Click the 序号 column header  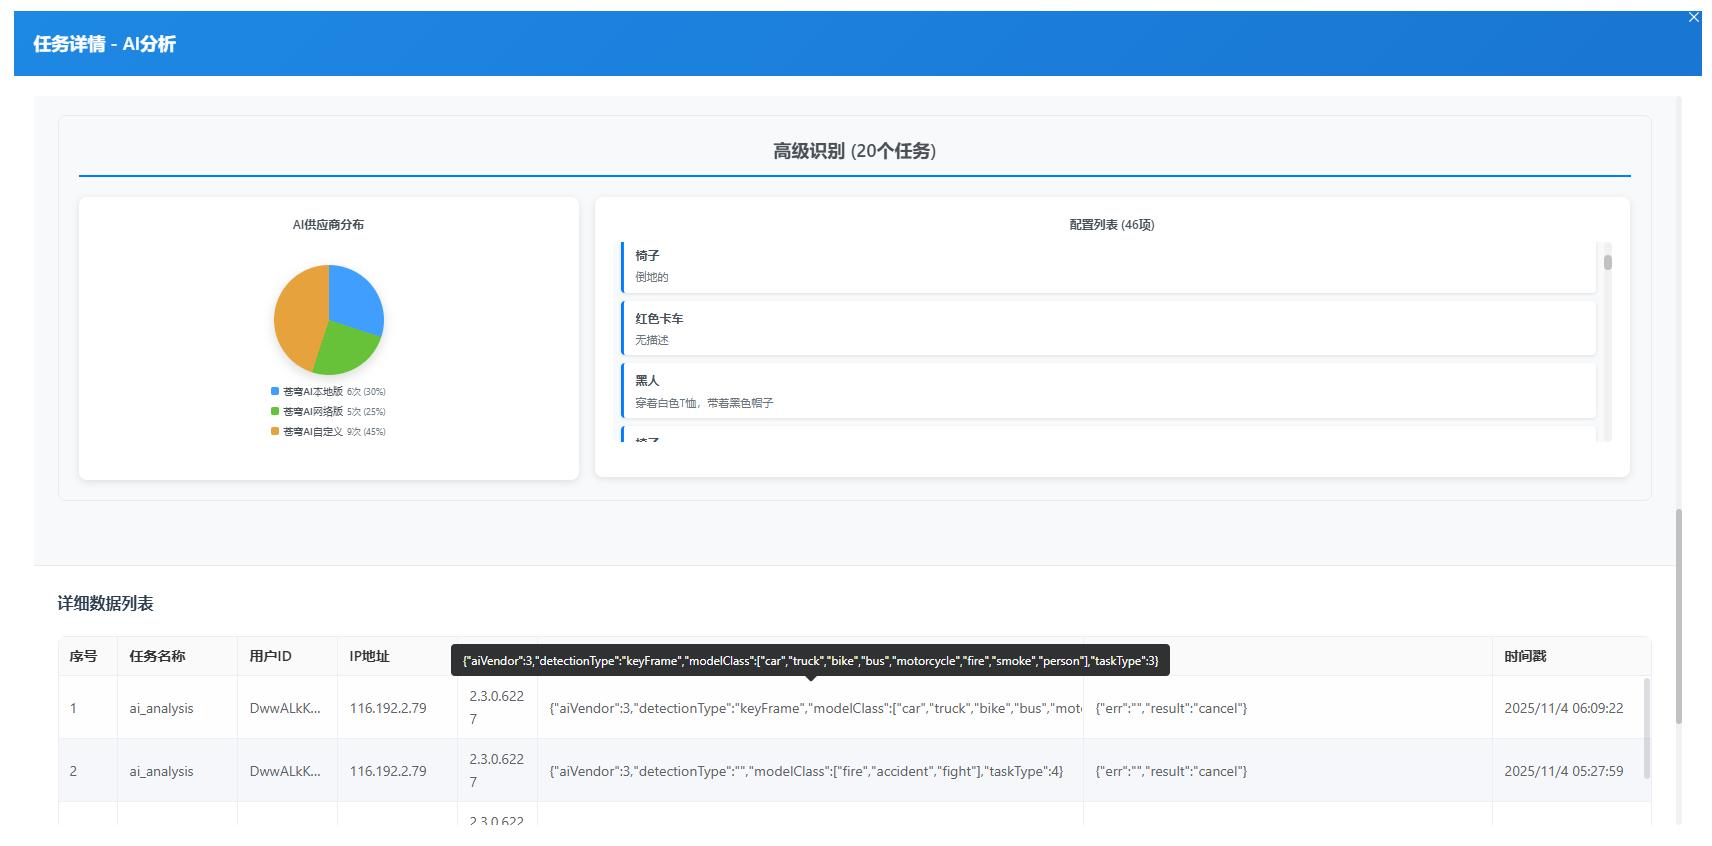(x=83, y=657)
